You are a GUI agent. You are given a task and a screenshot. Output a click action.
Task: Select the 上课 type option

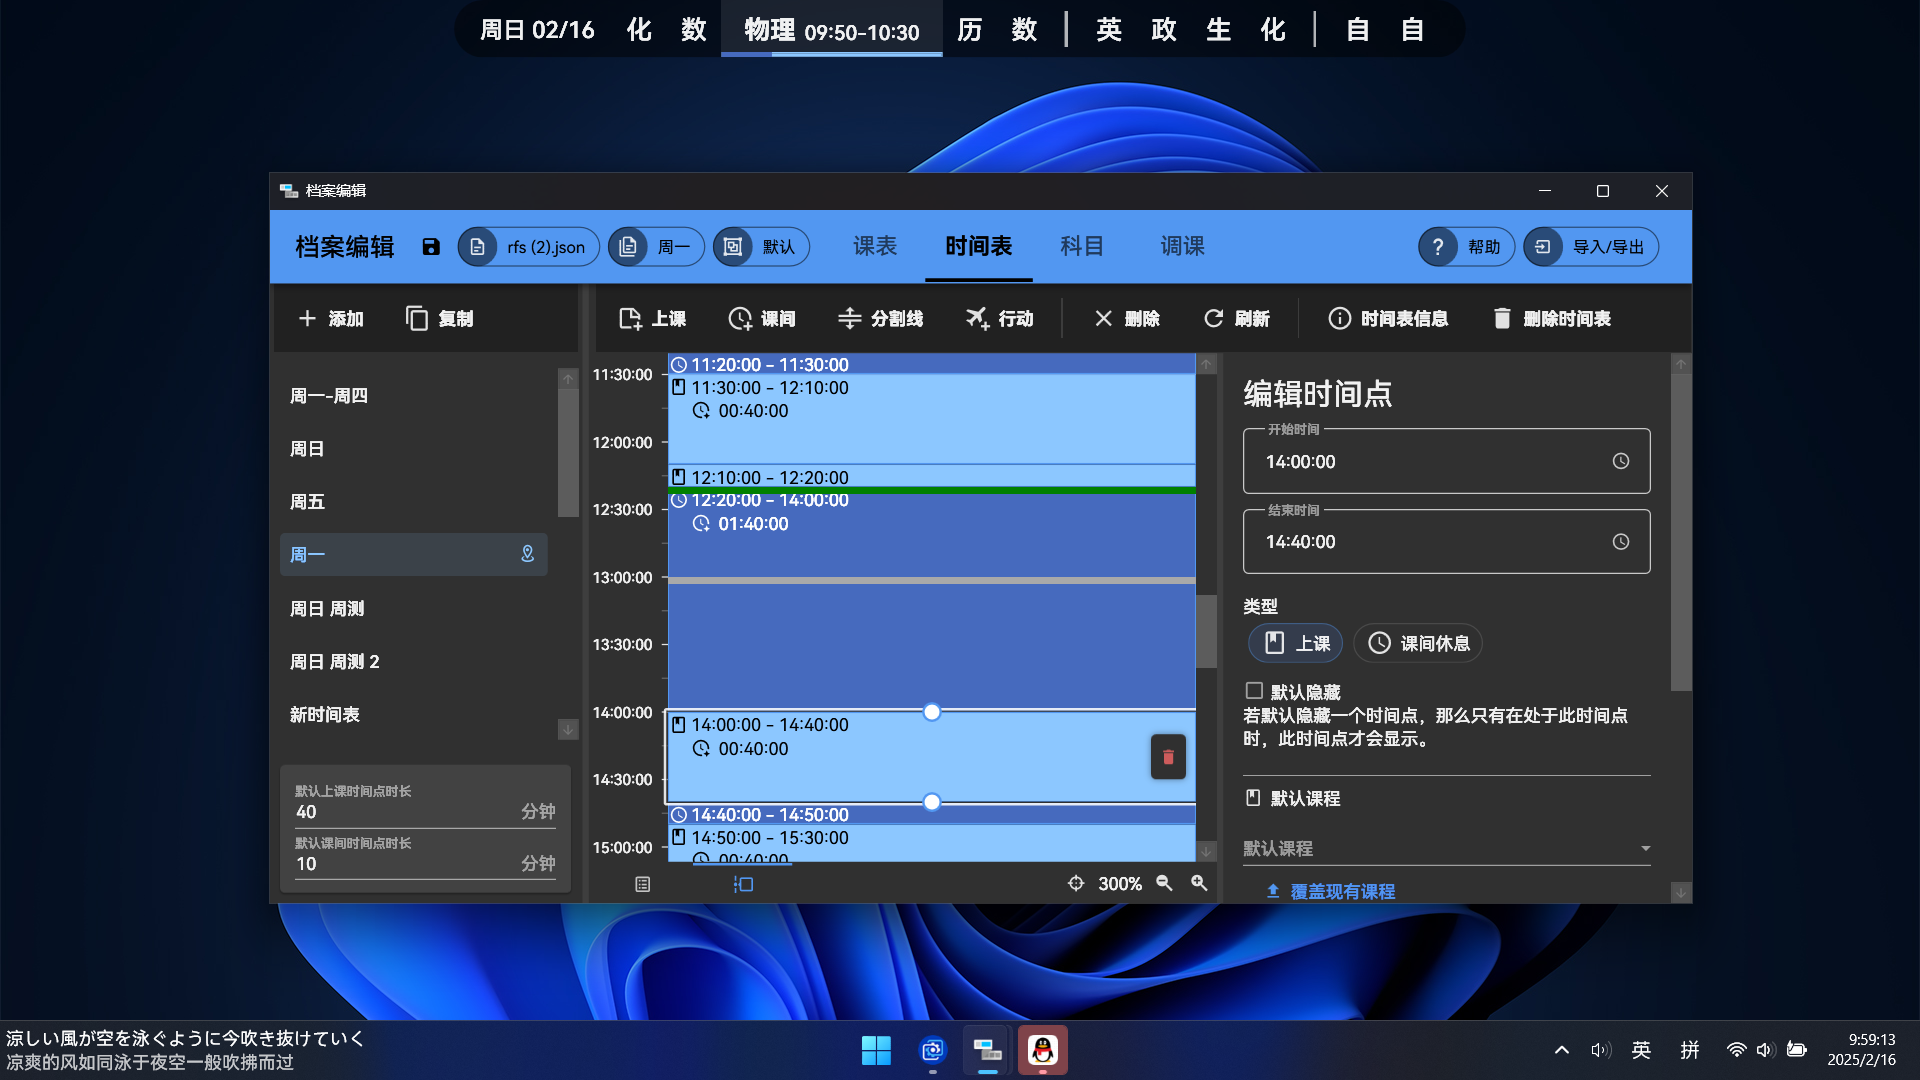point(1296,643)
